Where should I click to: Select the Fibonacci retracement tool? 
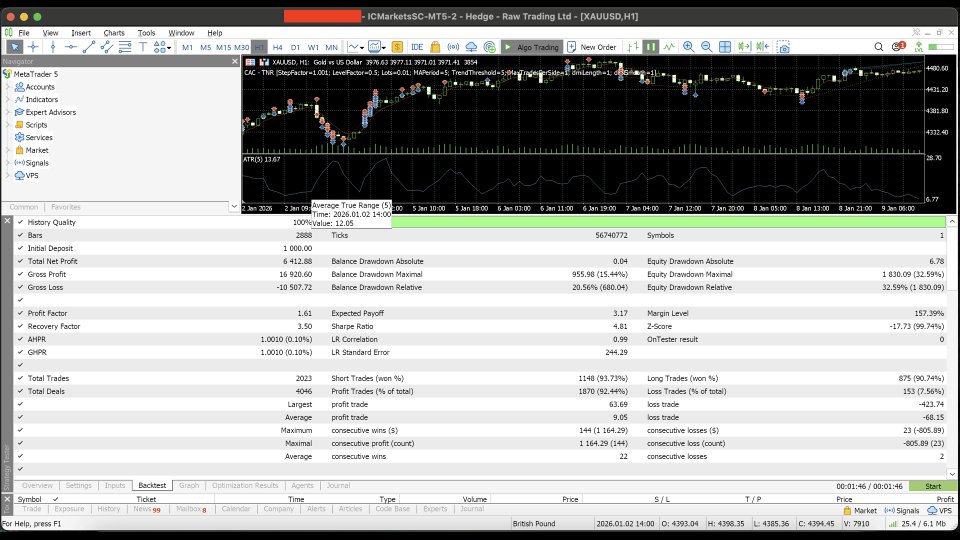(125, 47)
